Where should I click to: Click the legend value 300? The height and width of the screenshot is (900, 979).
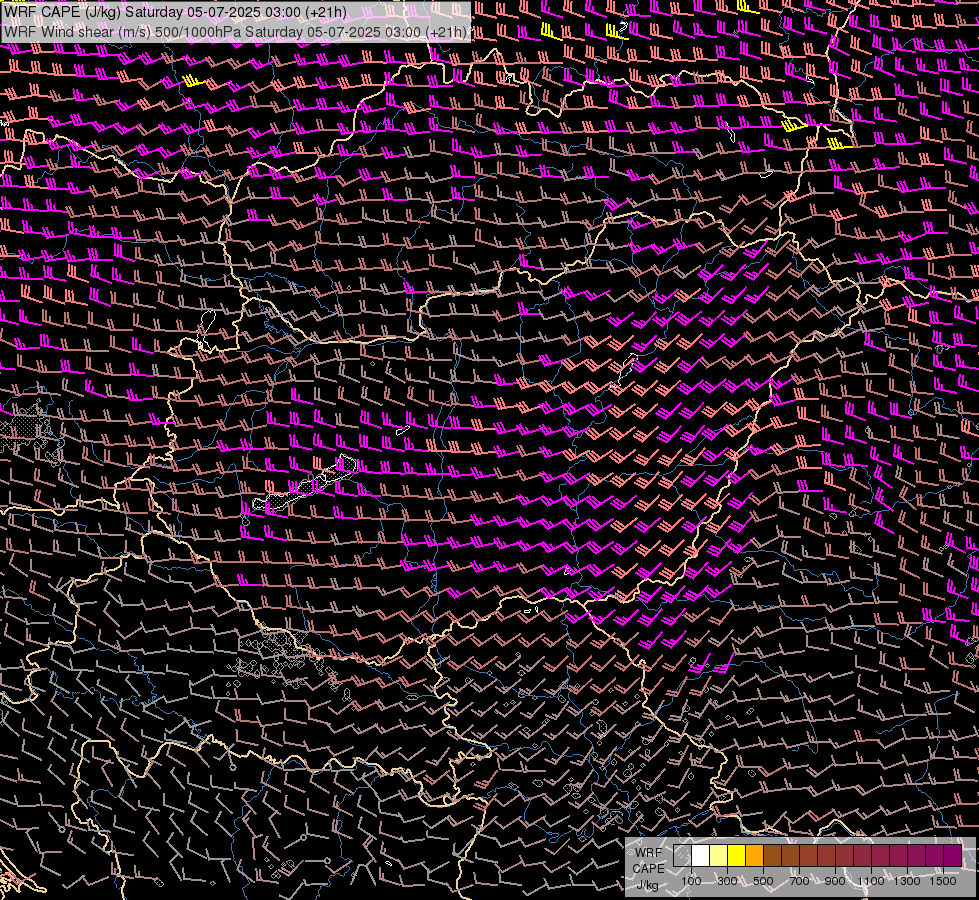pos(727,881)
